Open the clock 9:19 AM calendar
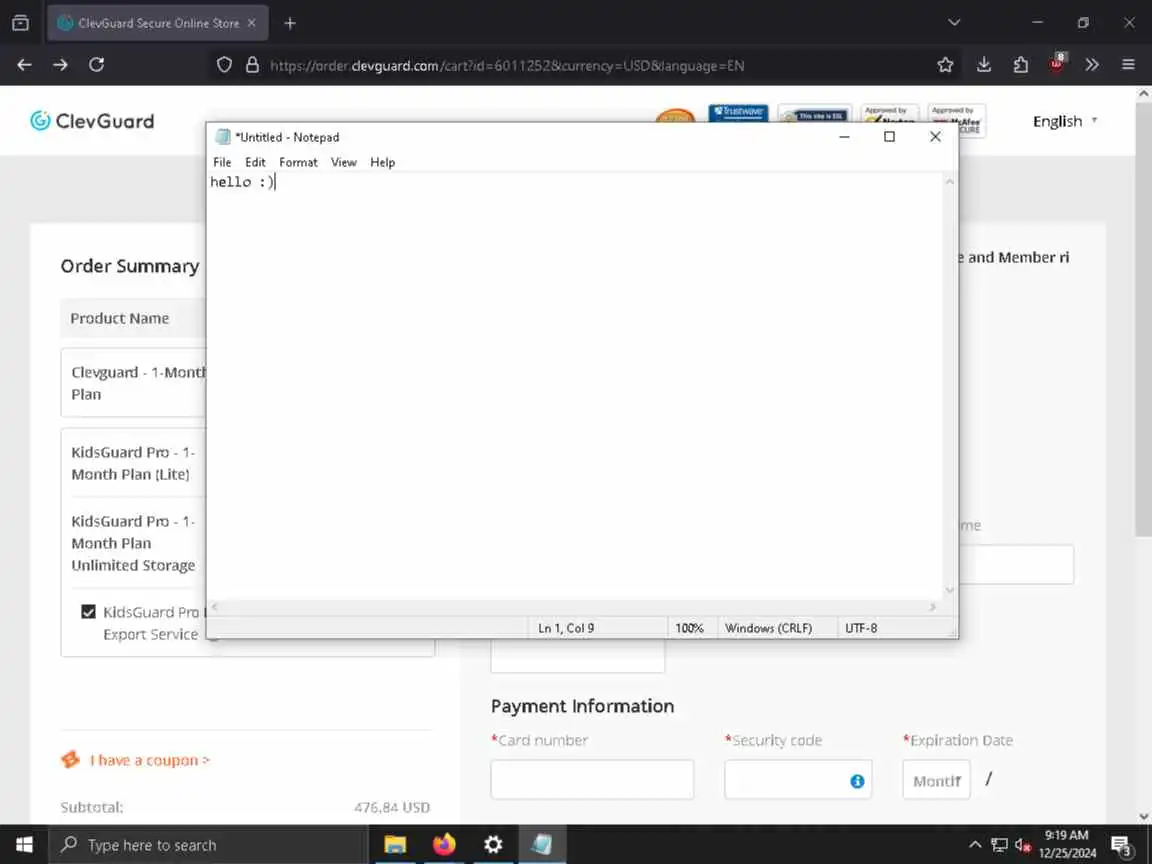 pos(1067,844)
